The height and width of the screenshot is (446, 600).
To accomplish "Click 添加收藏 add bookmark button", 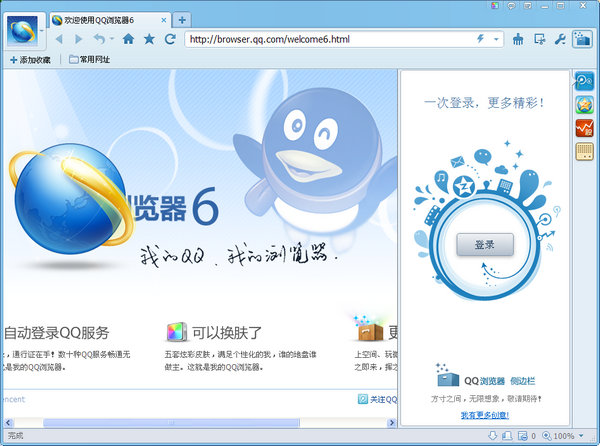I will [x=31, y=60].
